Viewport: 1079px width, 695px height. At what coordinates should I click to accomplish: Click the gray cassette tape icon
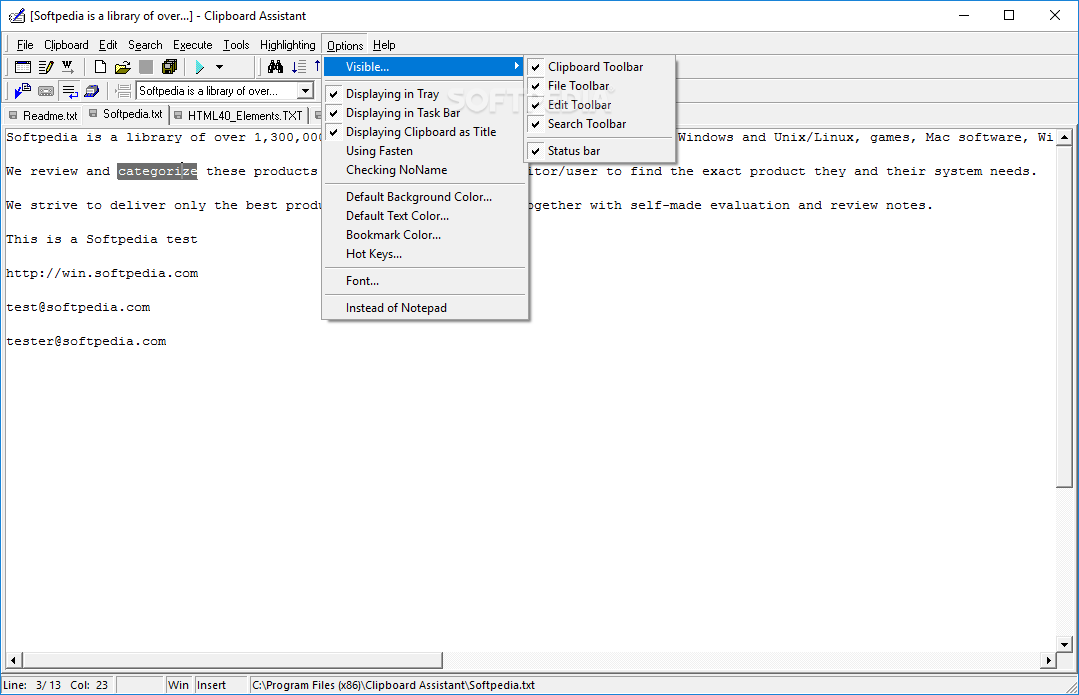(x=45, y=91)
